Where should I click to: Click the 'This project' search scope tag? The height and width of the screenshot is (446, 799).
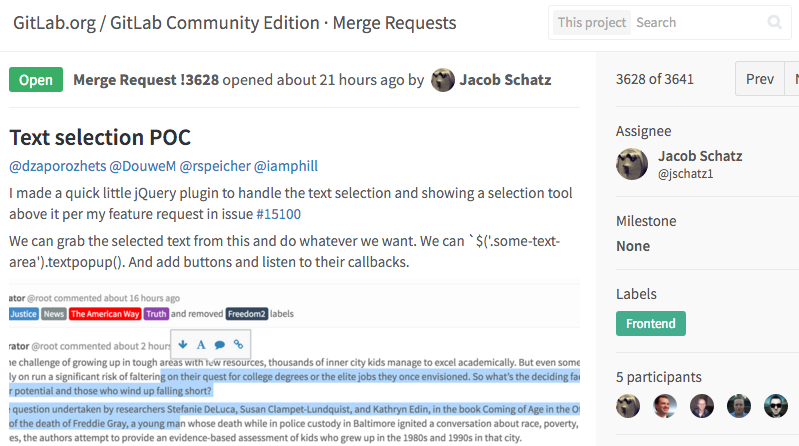tap(592, 22)
